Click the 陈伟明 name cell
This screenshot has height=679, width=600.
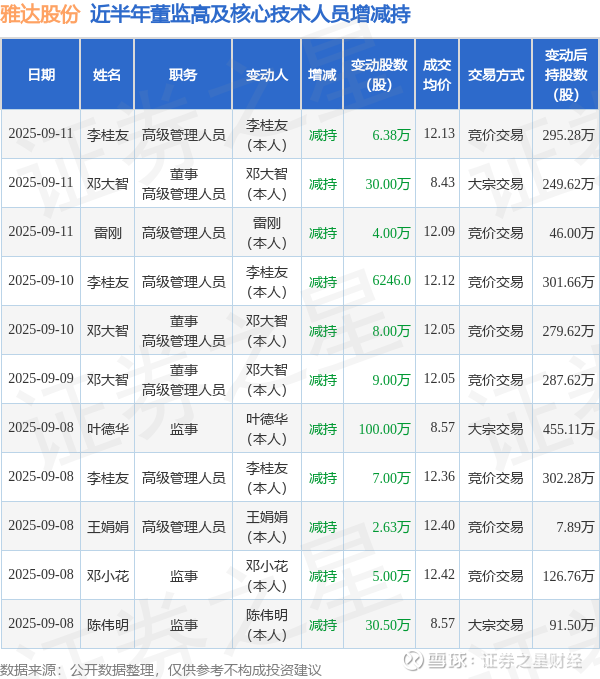pos(107,624)
